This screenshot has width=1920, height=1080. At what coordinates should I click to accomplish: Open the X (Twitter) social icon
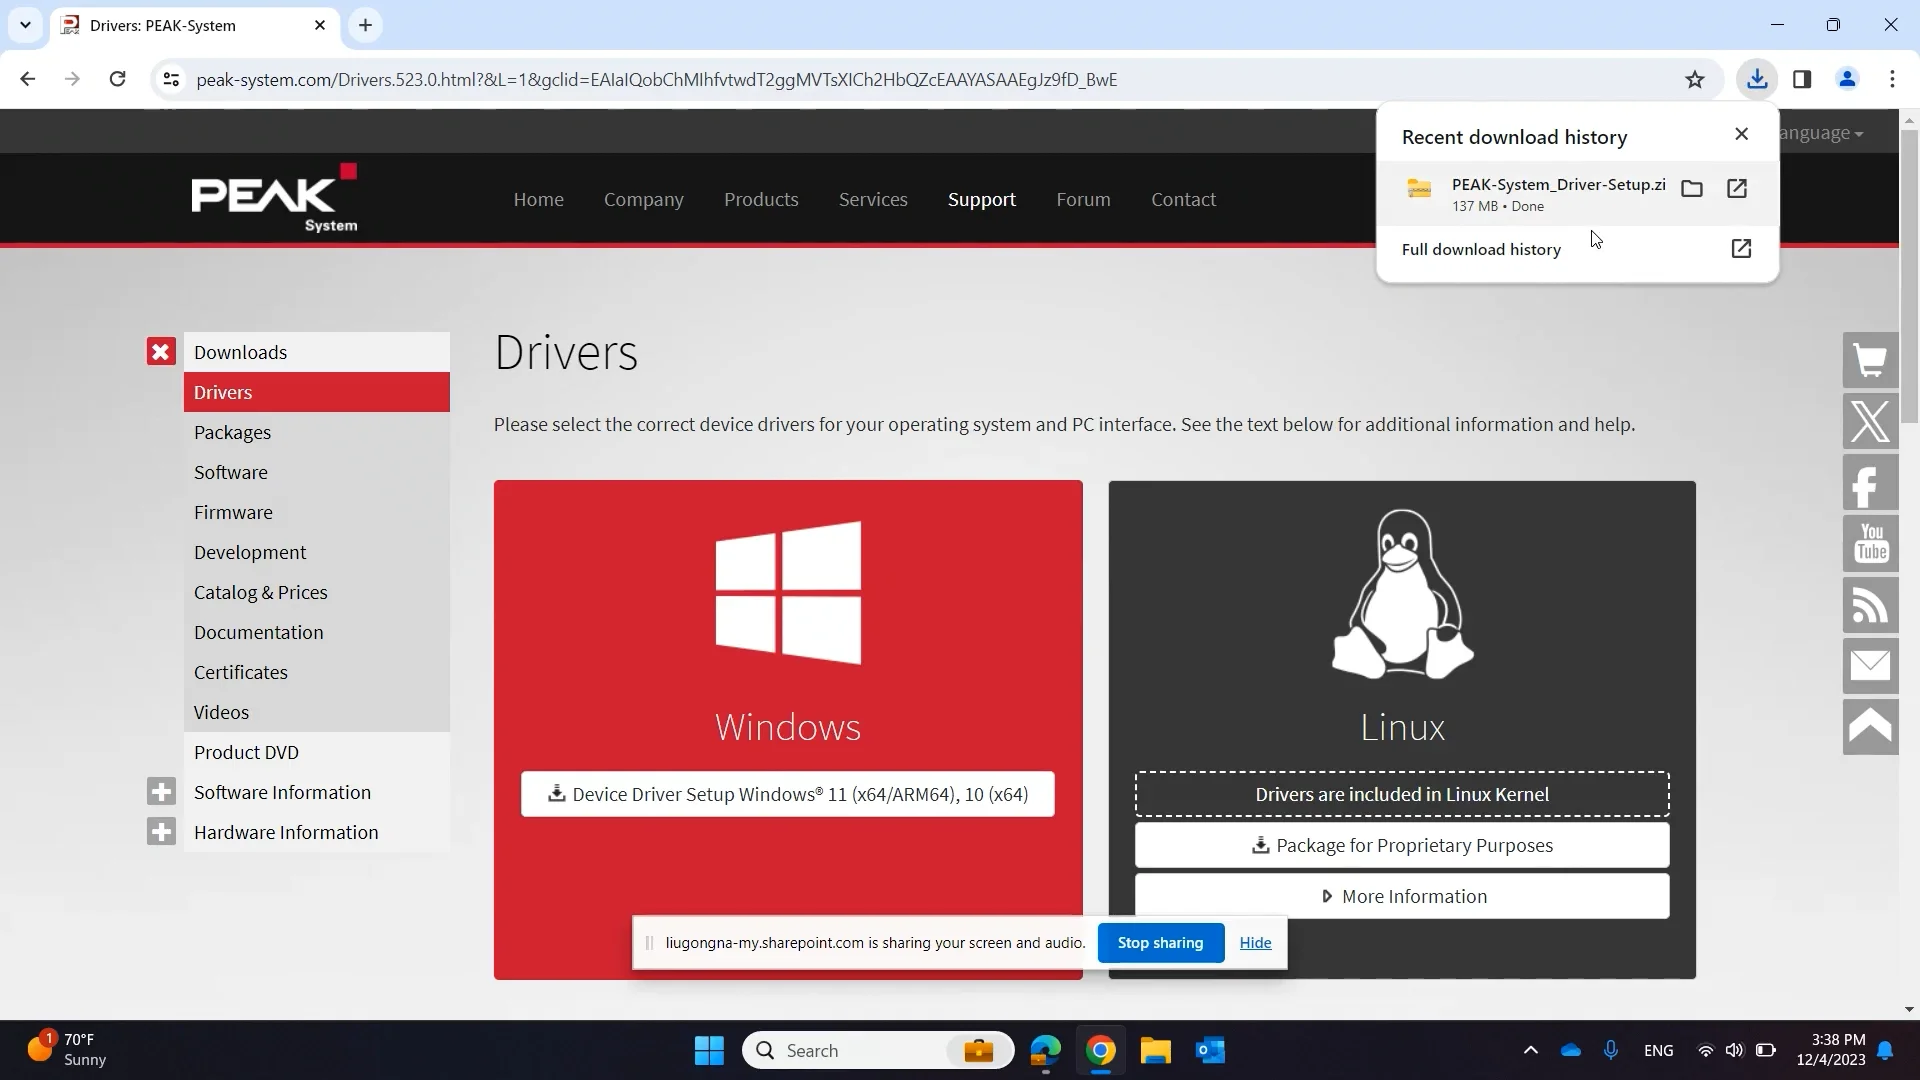pyautogui.click(x=1870, y=422)
